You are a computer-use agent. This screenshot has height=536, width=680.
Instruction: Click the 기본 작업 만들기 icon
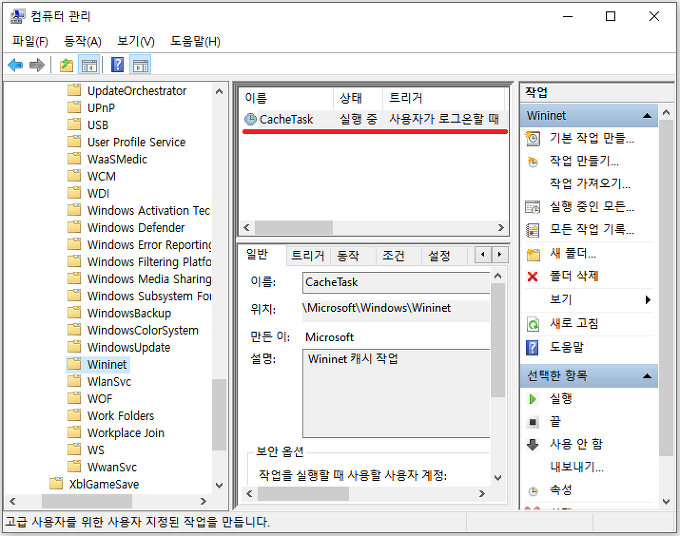pos(533,138)
